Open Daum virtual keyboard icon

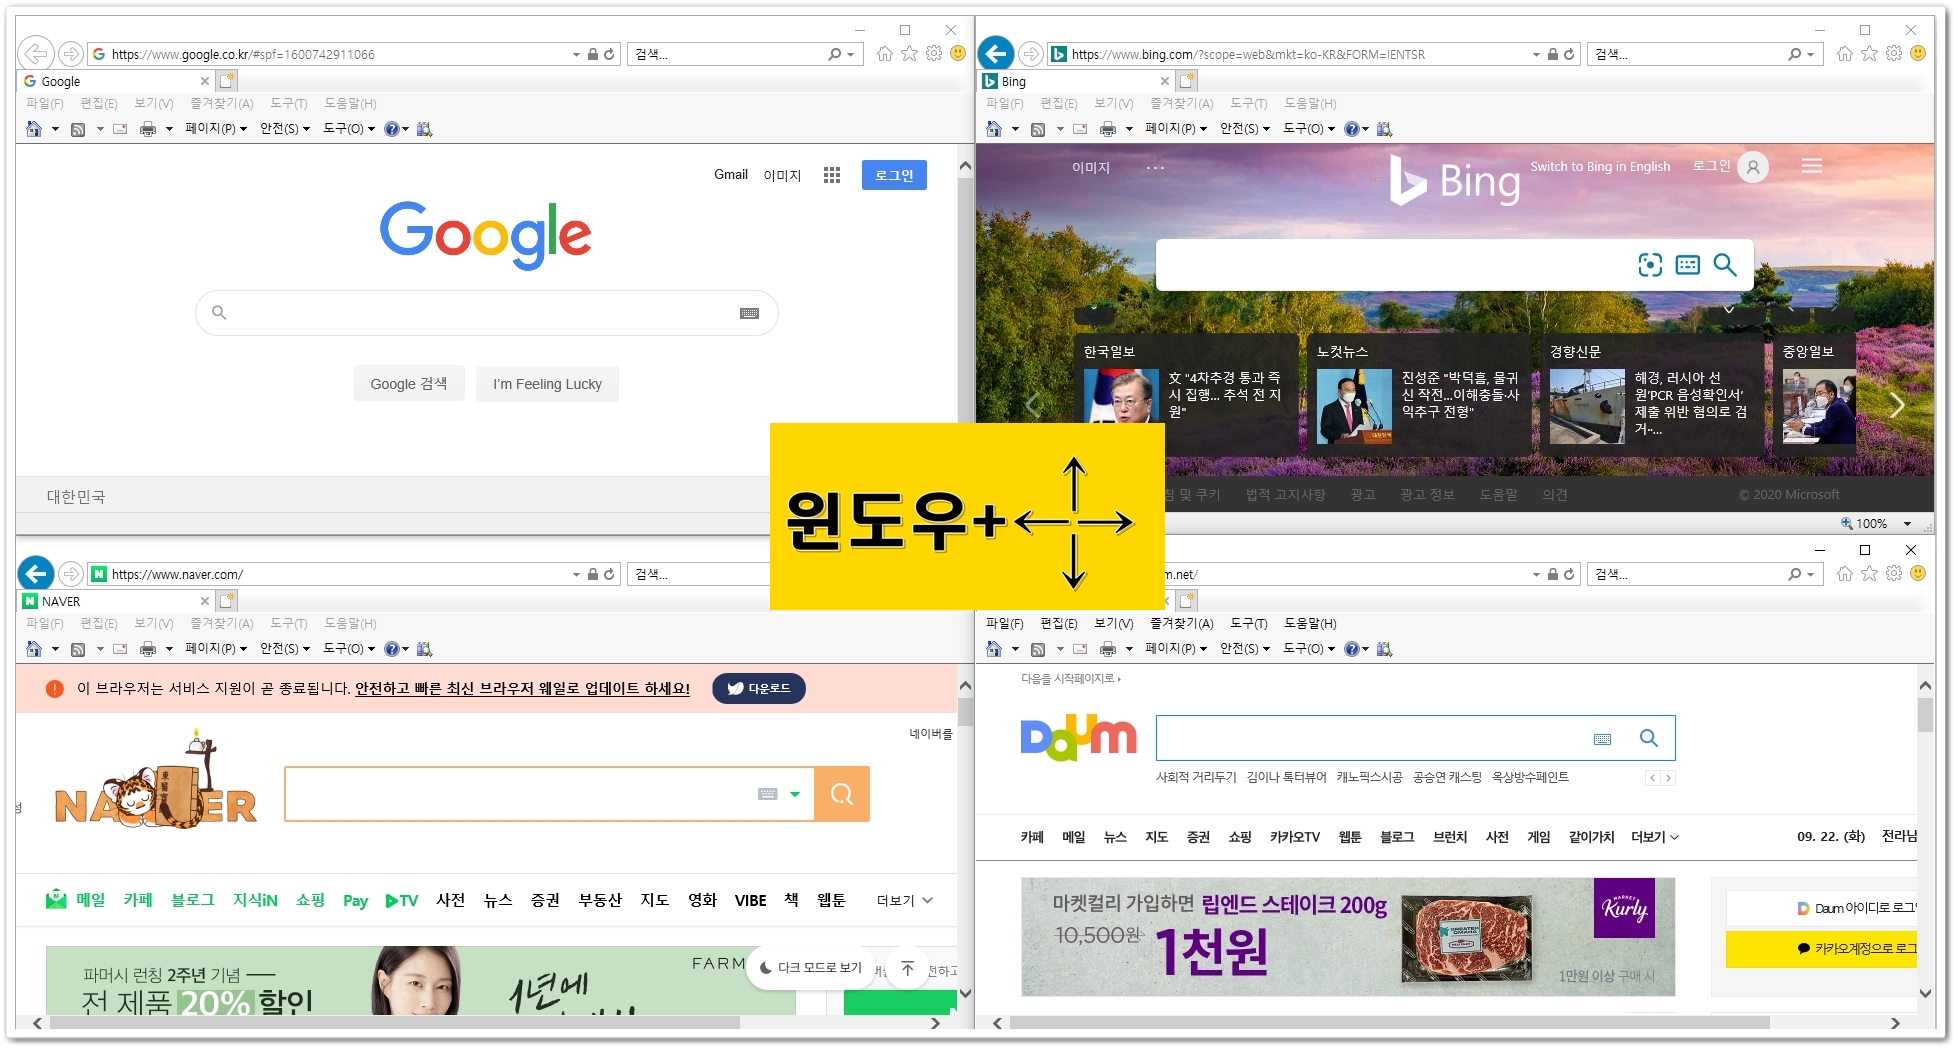coord(1602,739)
